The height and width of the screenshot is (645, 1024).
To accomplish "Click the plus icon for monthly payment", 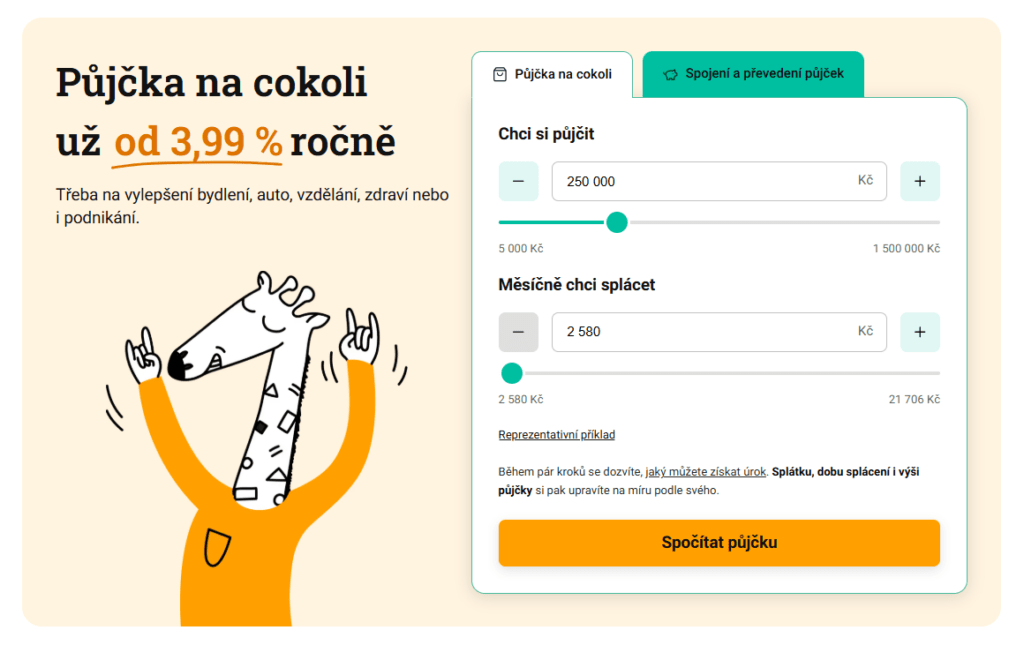I will 919,331.
